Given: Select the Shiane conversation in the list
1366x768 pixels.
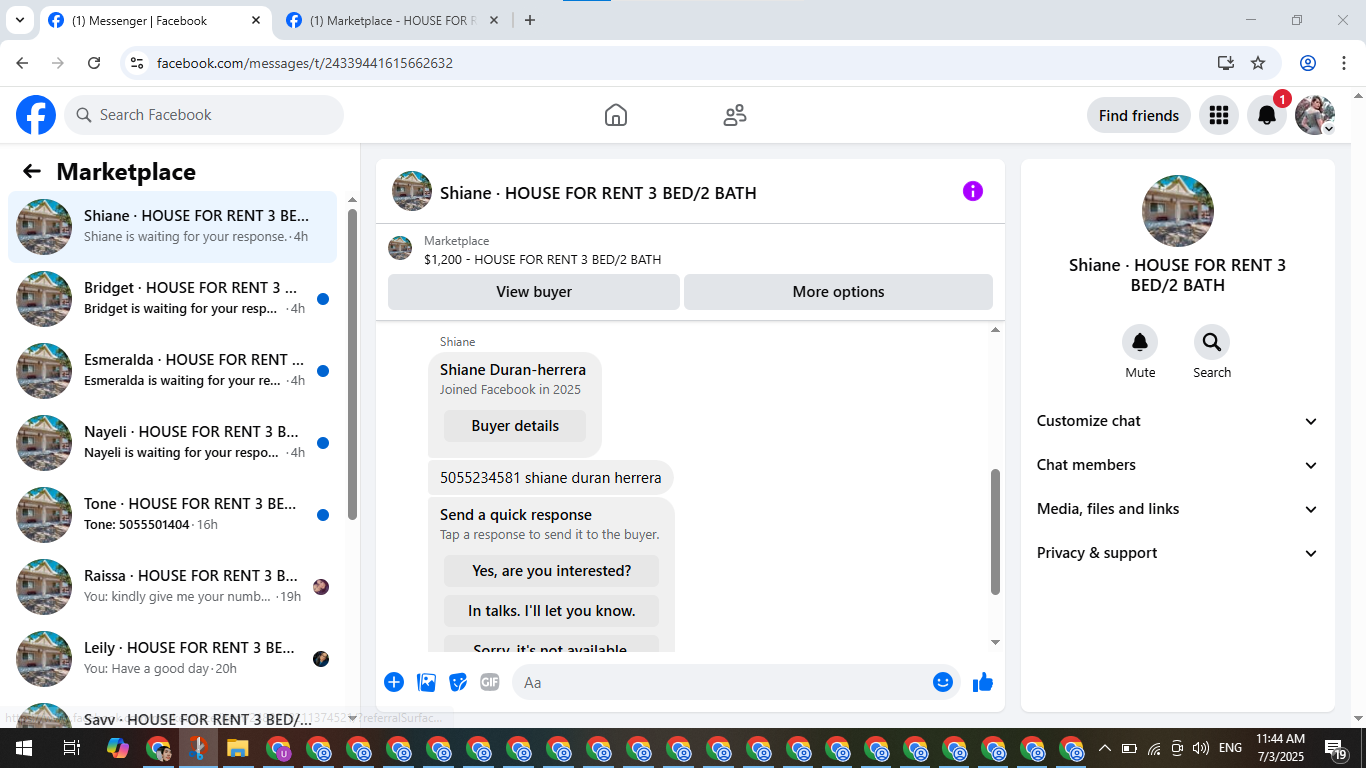Looking at the screenshot, I should point(172,227).
